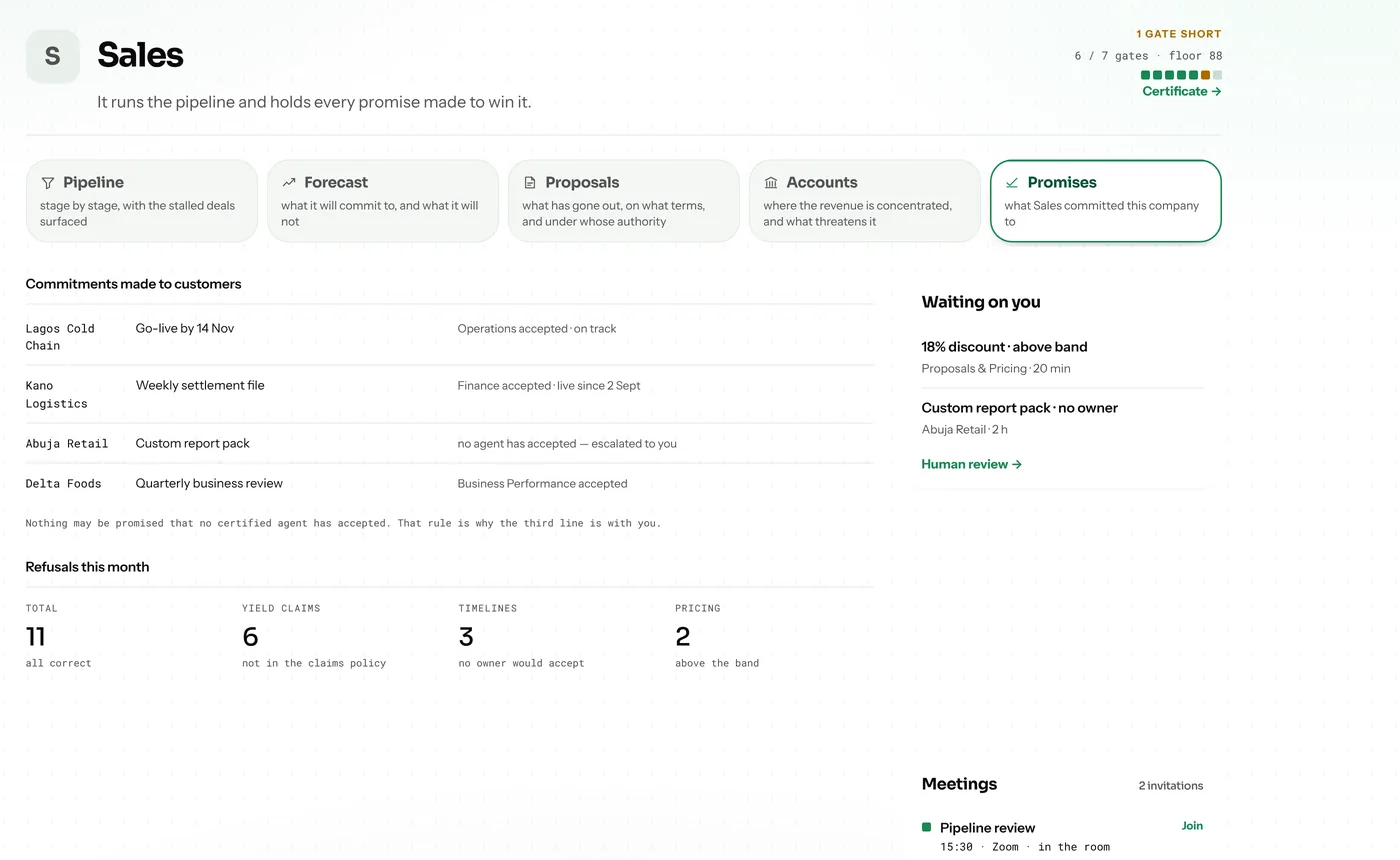The height and width of the screenshot is (860, 1400).
Task: Click the Go-live by 14 Nov commitment
Action: click(185, 328)
